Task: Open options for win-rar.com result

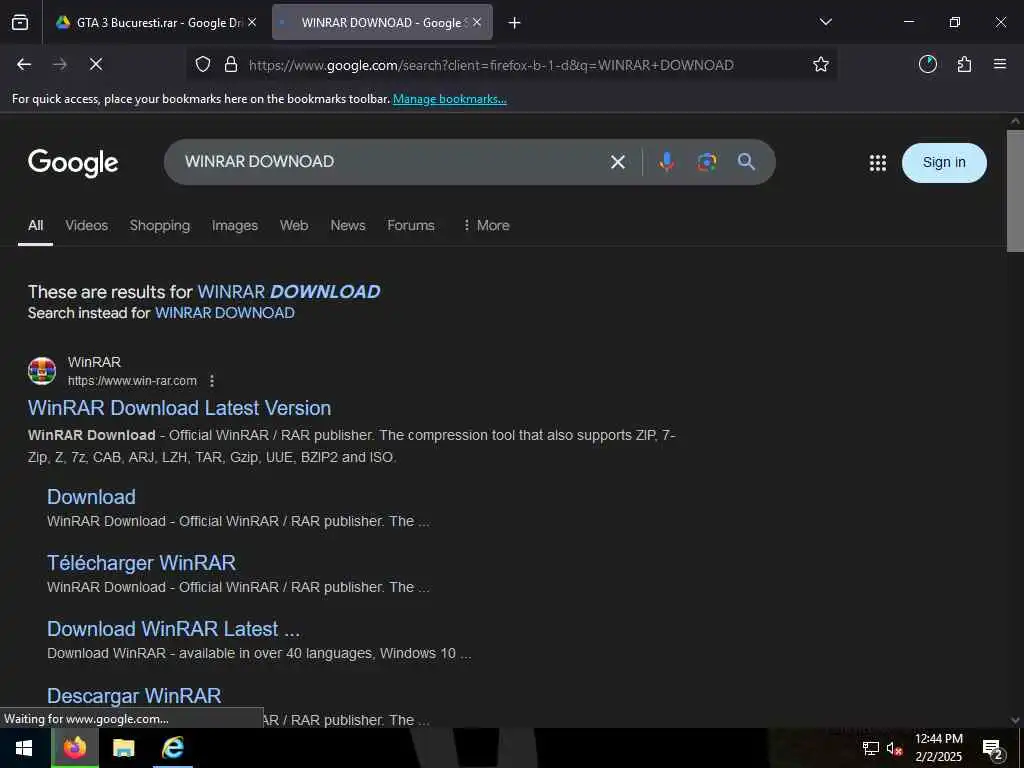Action: pos(212,381)
